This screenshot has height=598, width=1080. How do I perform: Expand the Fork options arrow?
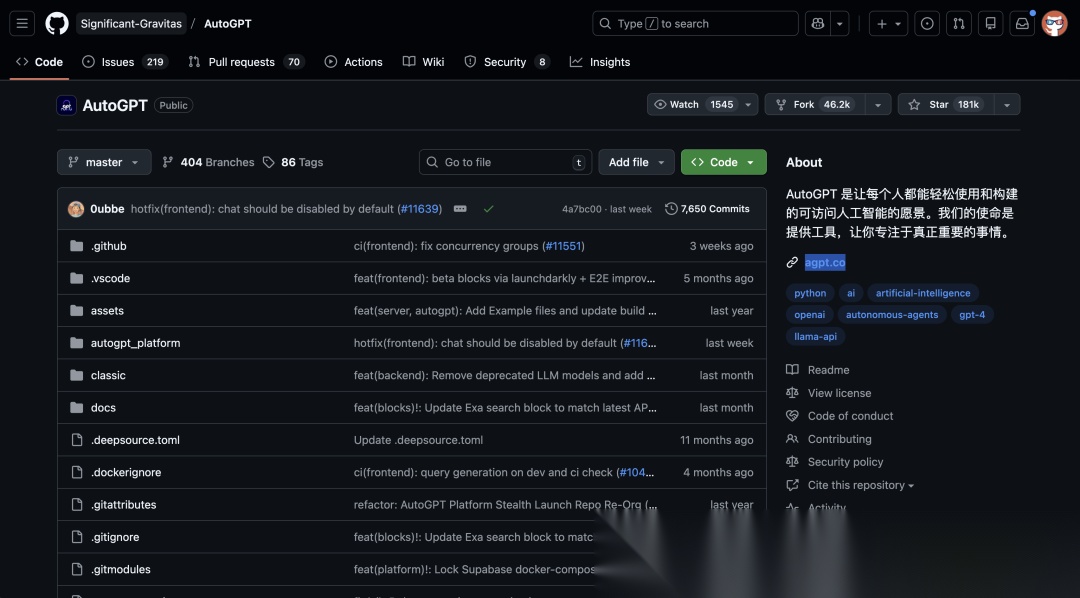[x=878, y=105]
